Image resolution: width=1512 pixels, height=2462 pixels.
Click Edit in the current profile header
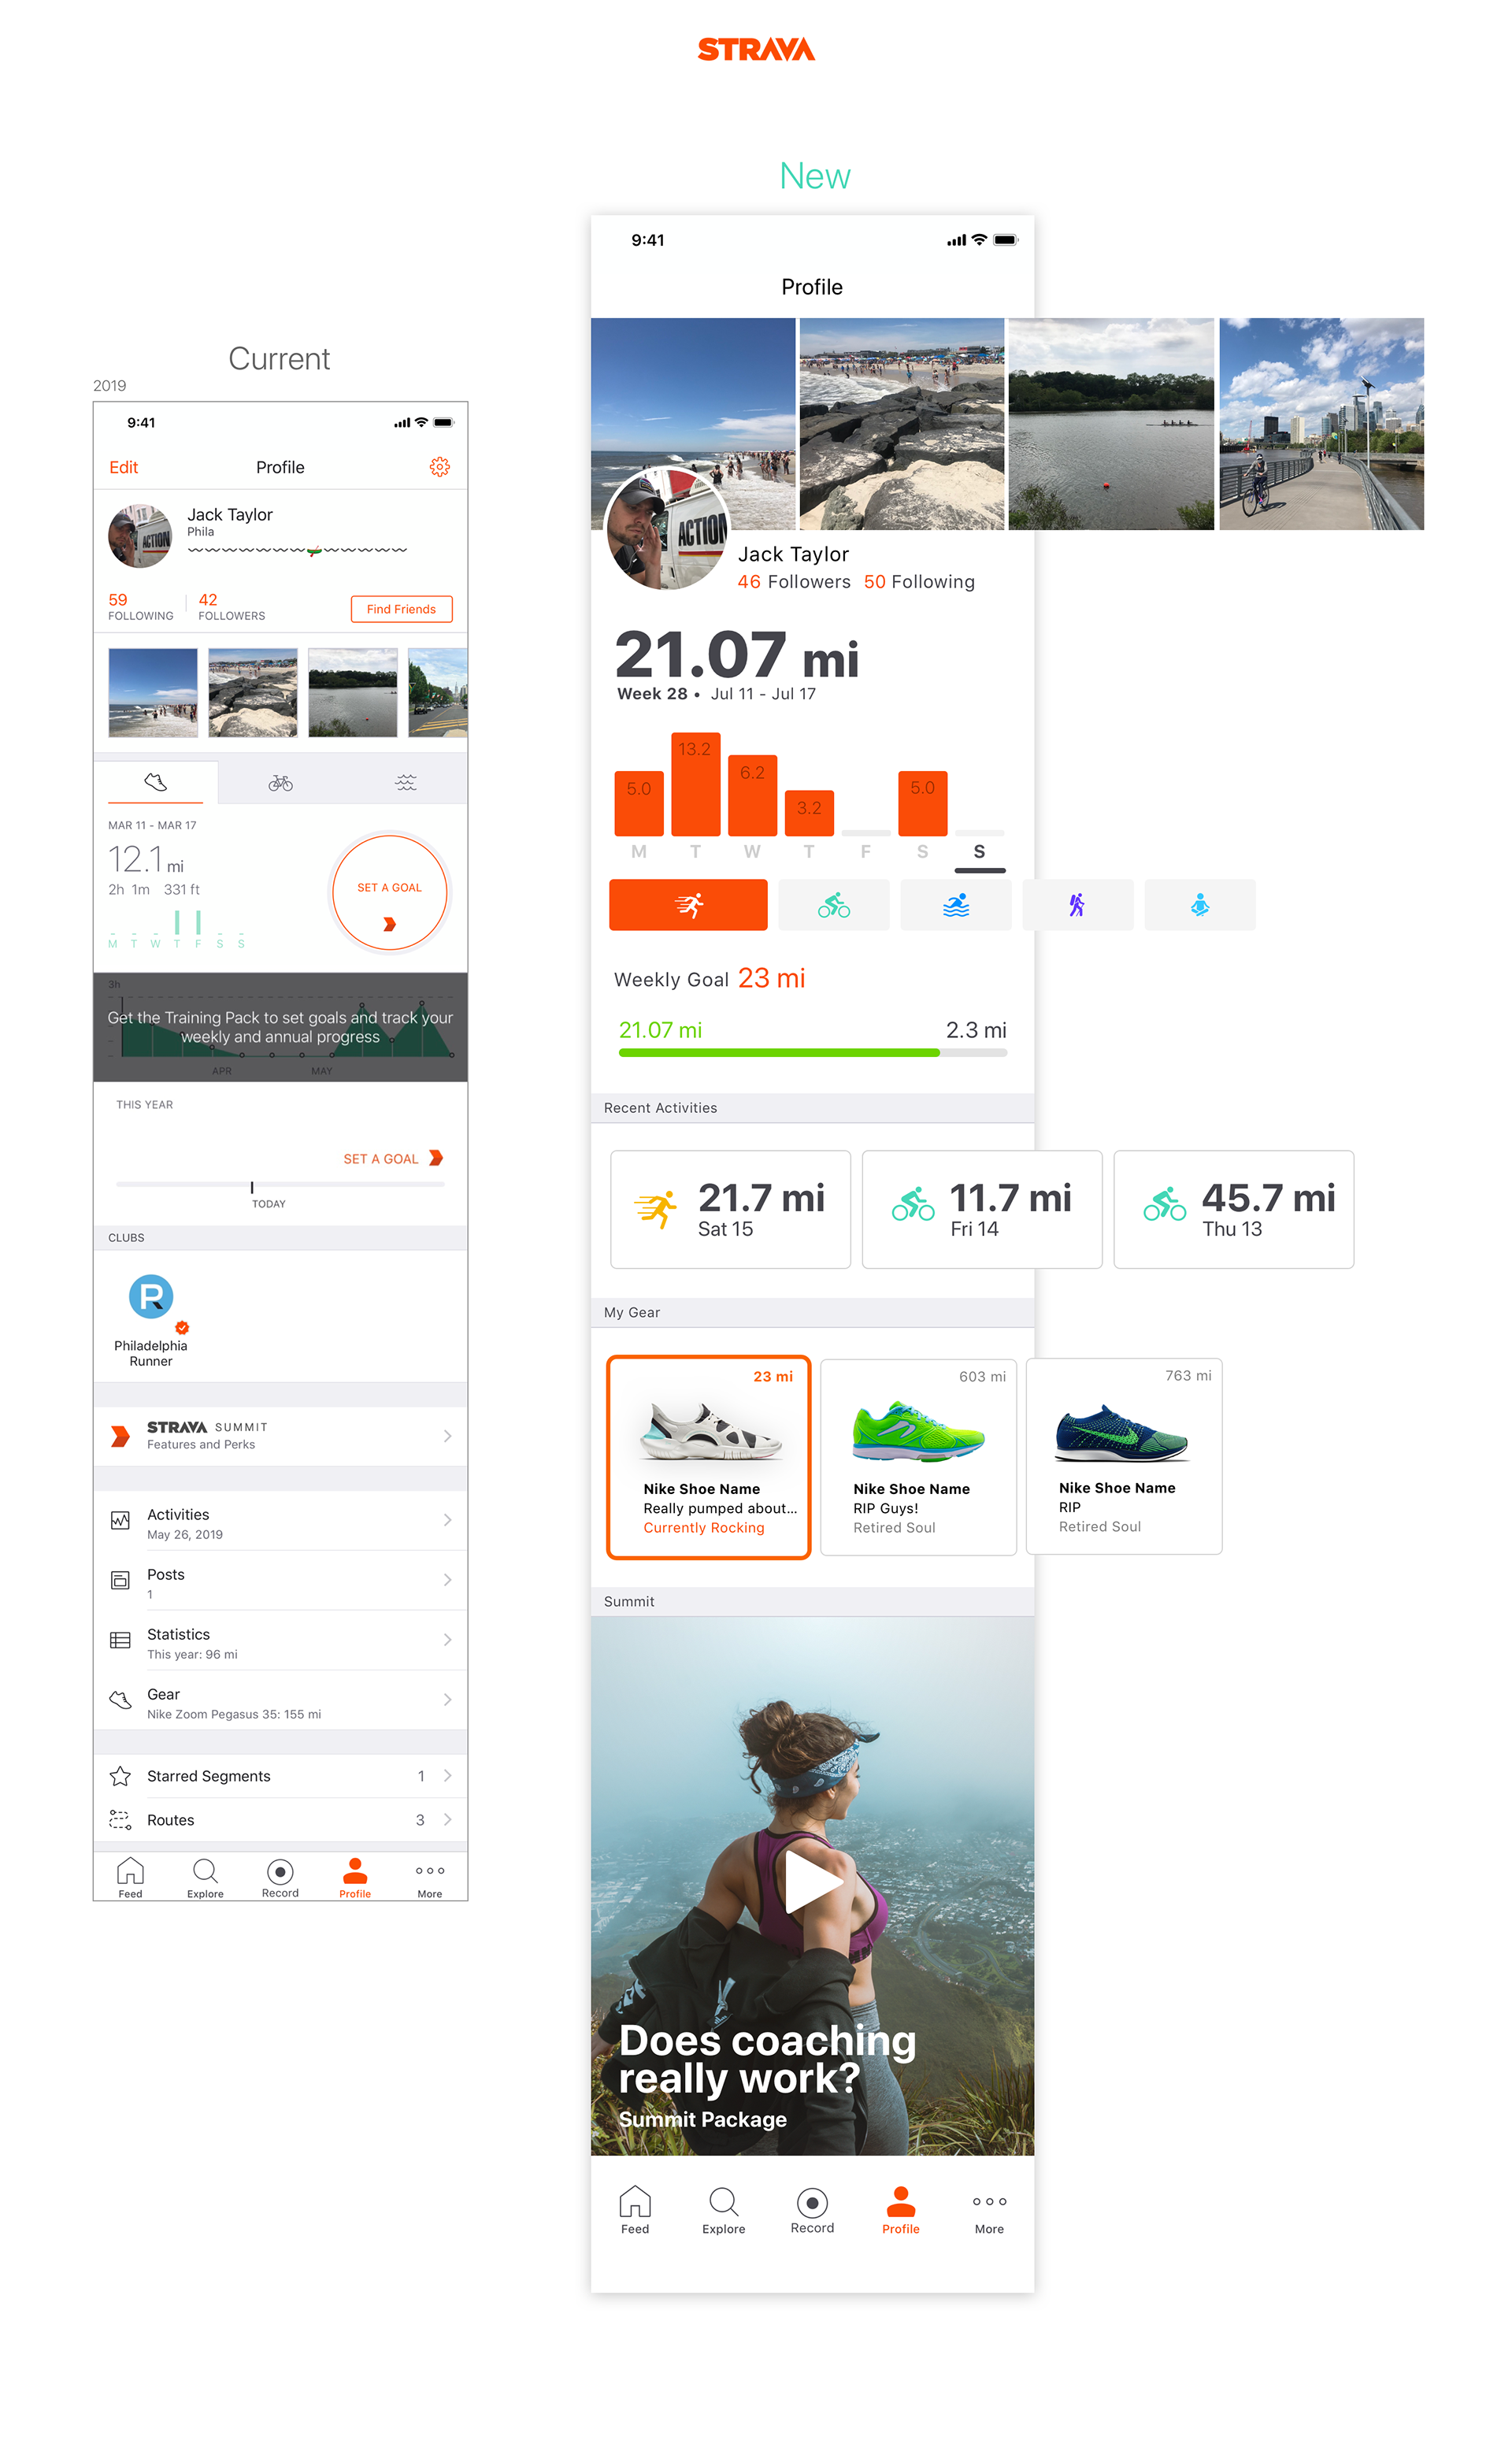pyautogui.click(x=124, y=467)
